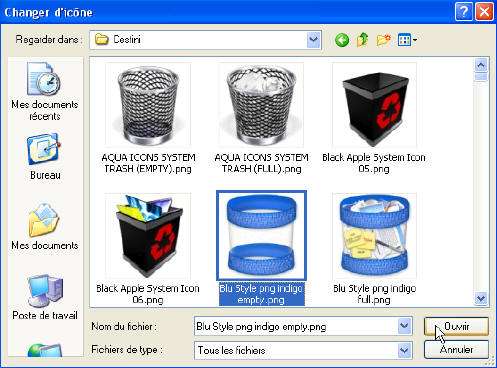Click the label Blu Style png indigo full.png
Viewport: 497px width, 368px height.
374,294
